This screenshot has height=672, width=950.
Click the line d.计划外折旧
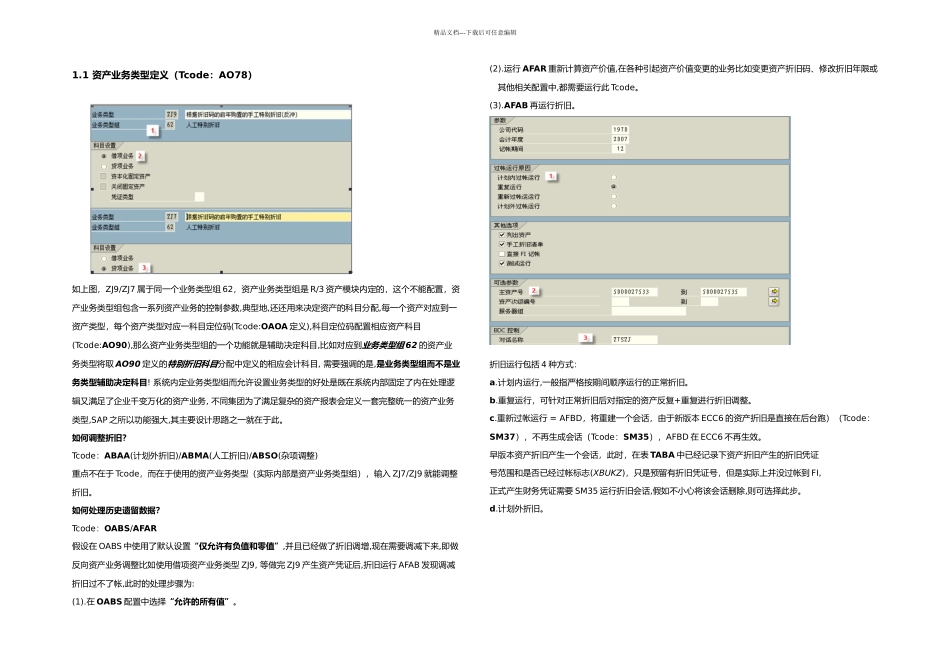point(517,508)
